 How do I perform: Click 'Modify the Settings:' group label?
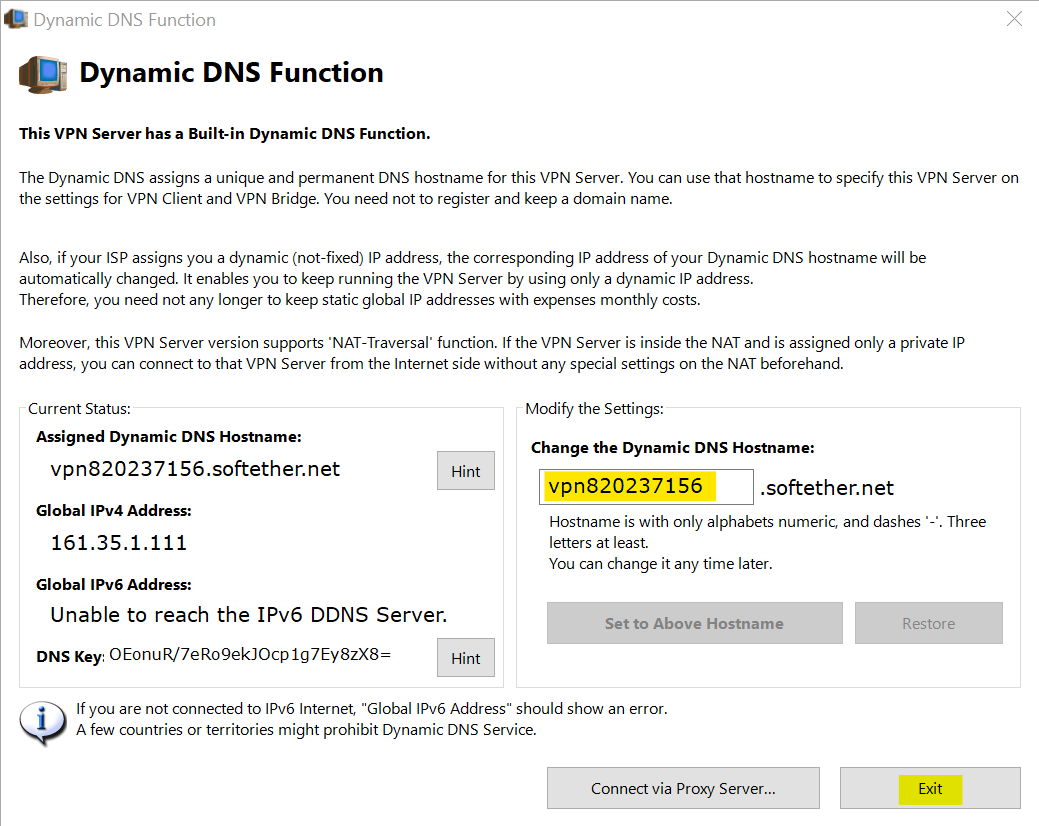(x=594, y=409)
